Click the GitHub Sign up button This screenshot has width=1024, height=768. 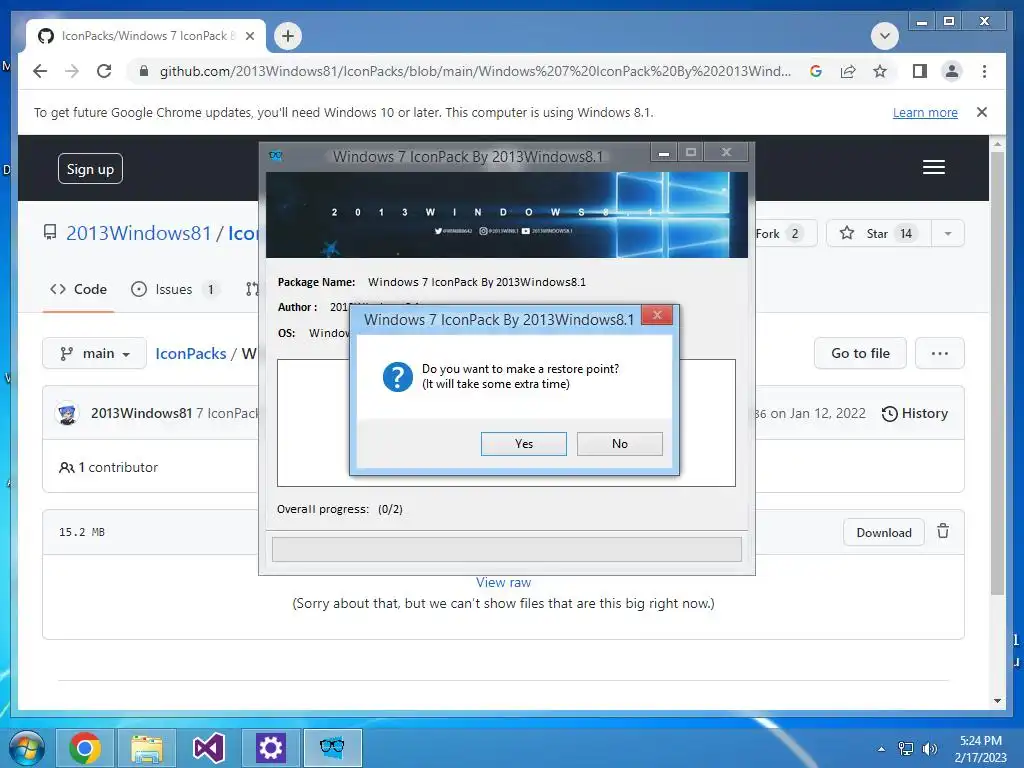pos(90,169)
